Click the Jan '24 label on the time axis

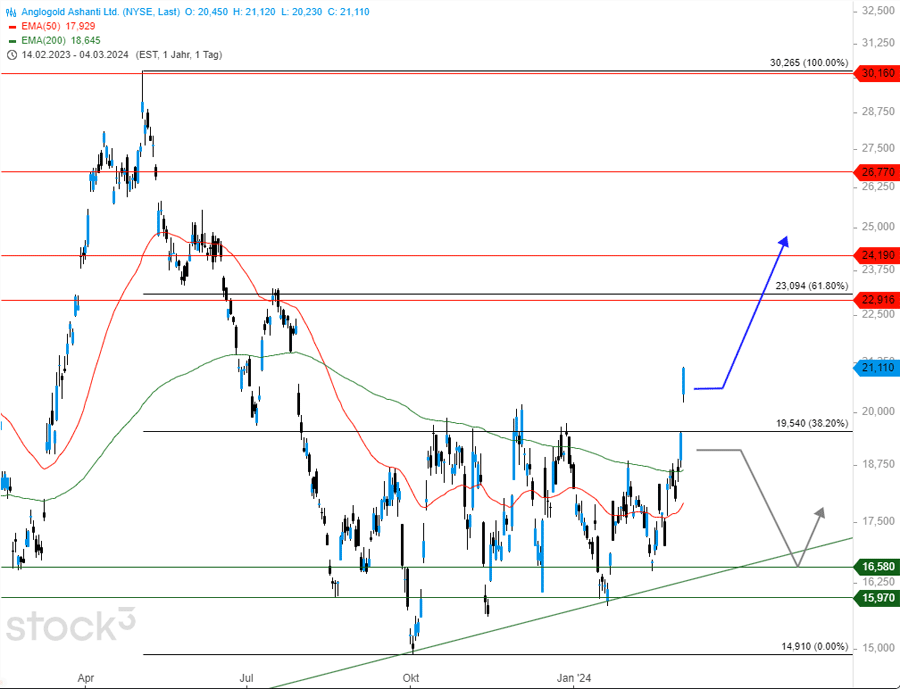tap(573, 679)
